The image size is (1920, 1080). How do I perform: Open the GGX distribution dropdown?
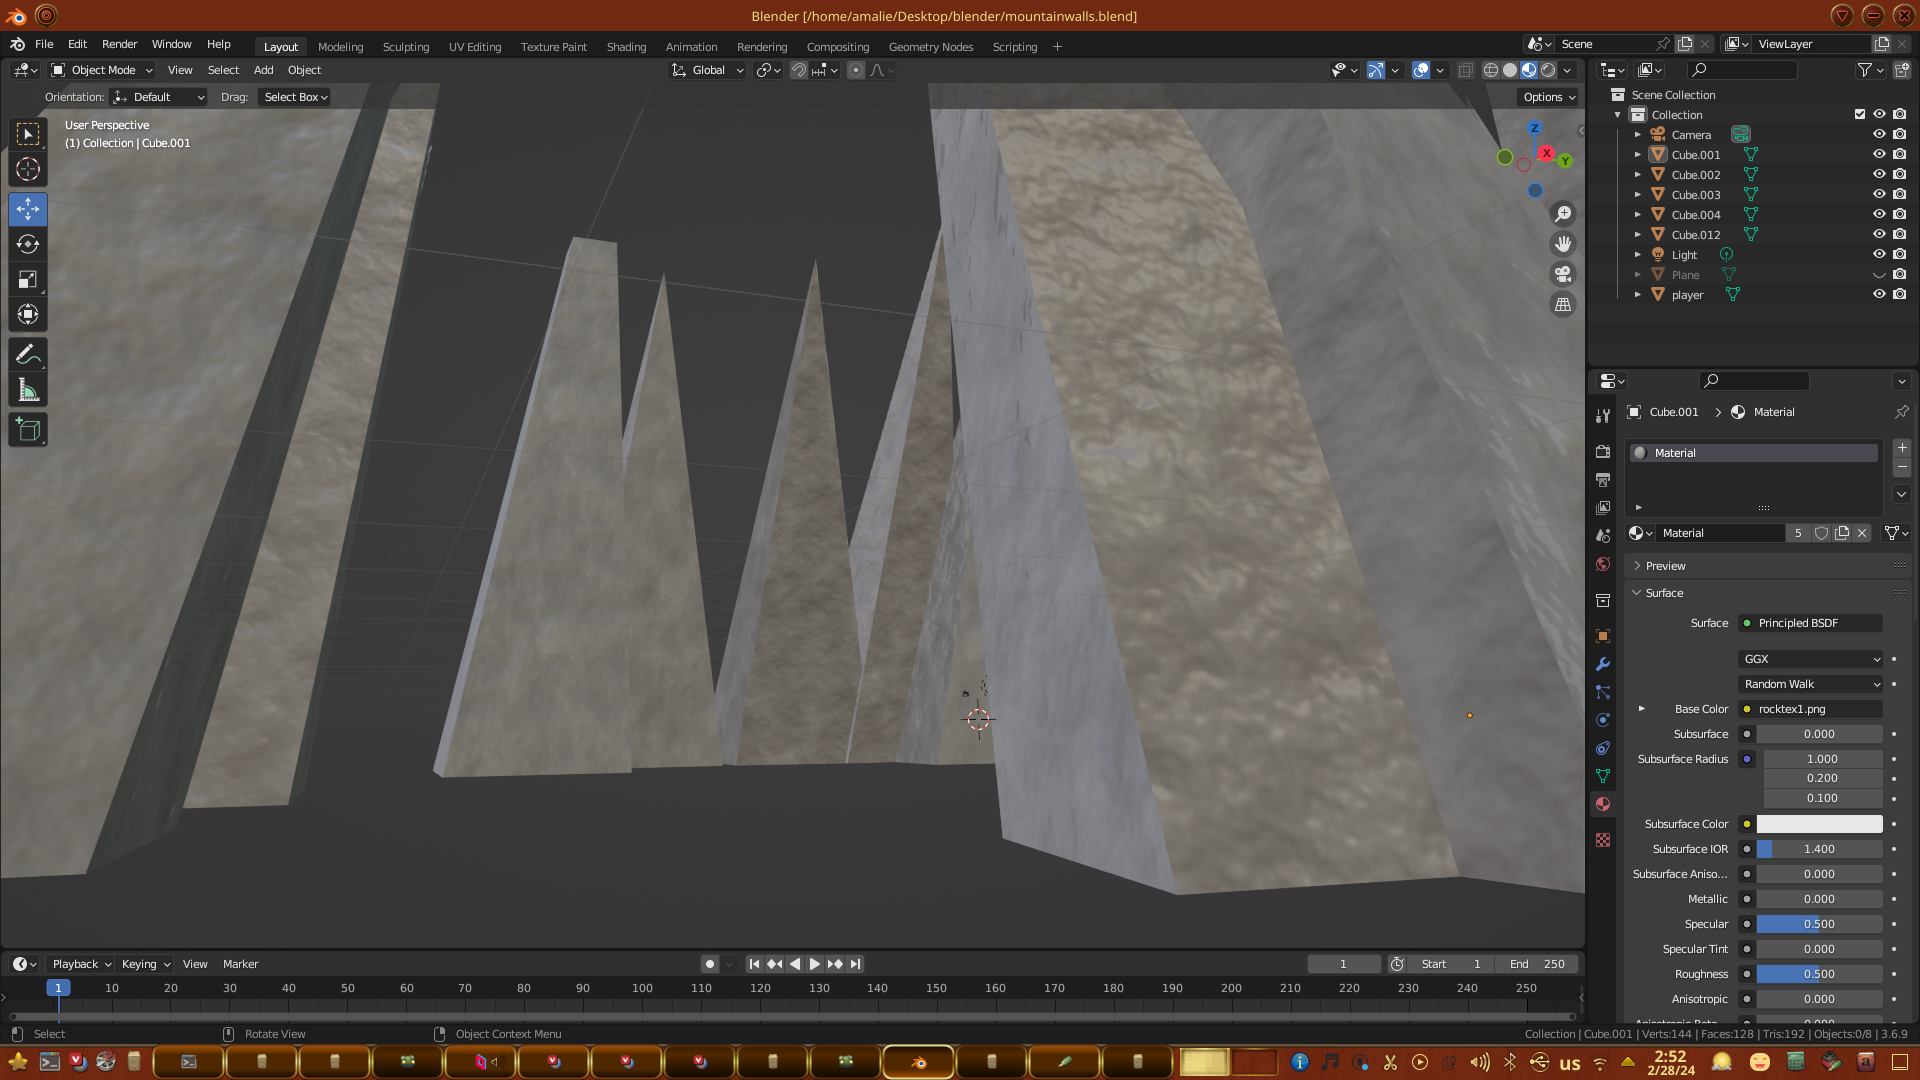point(1811,659)
